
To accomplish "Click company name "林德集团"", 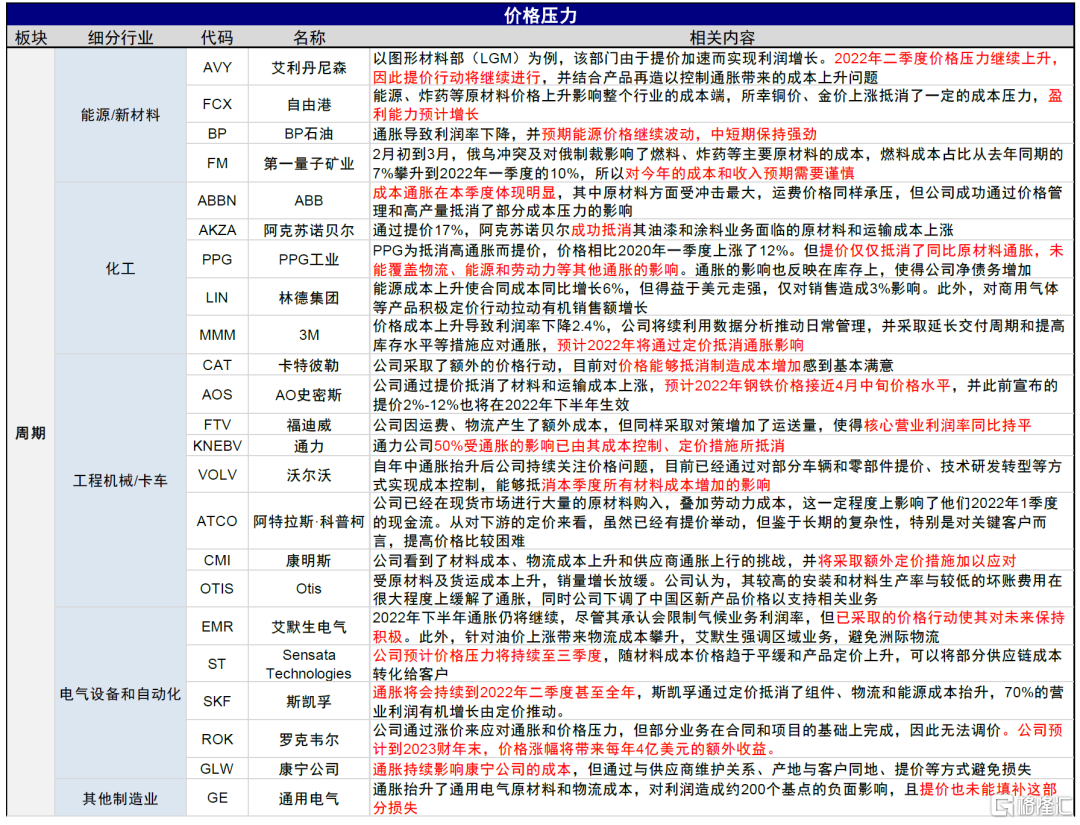I will pos(309,298).
